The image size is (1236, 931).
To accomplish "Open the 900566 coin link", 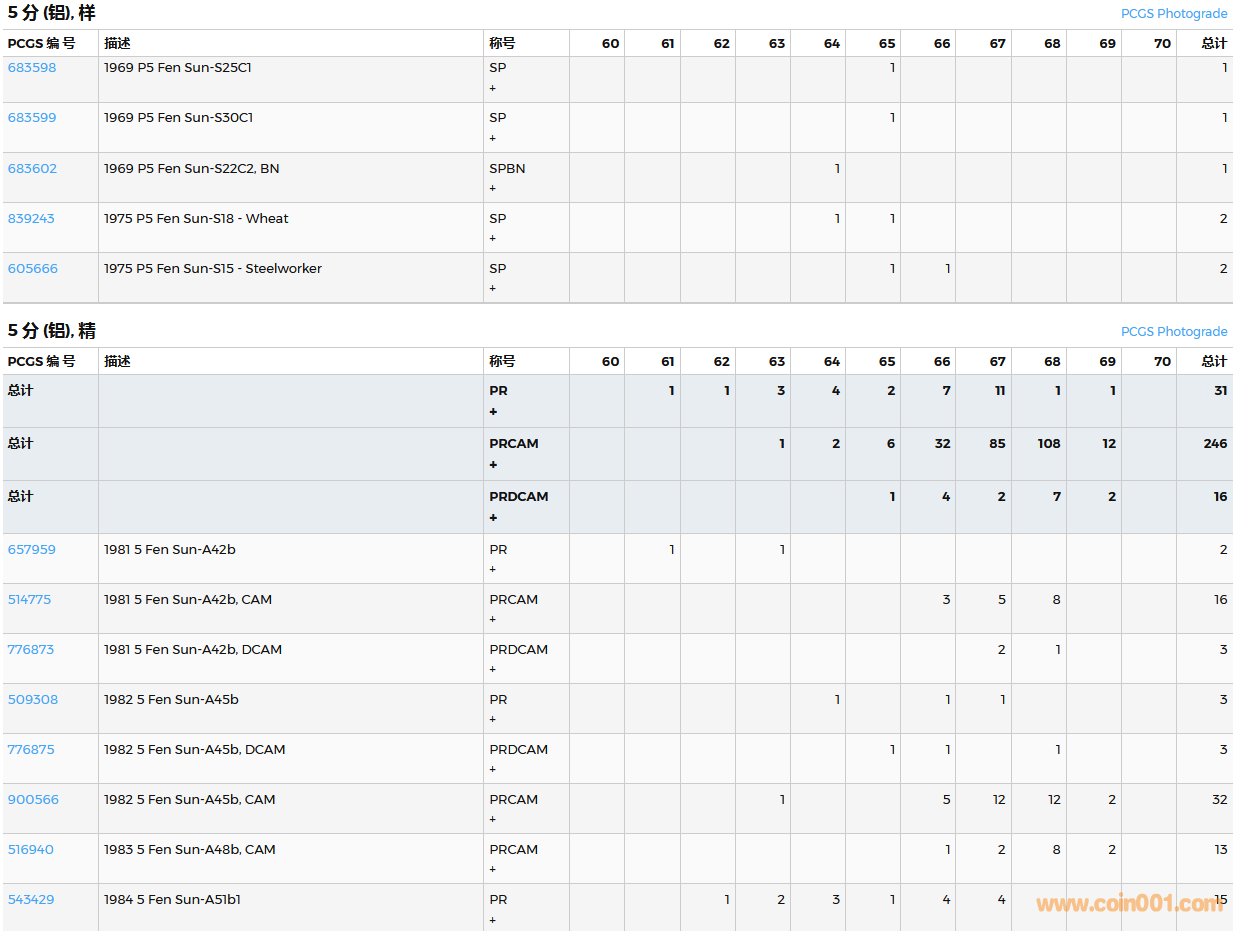I will [33, 799].
